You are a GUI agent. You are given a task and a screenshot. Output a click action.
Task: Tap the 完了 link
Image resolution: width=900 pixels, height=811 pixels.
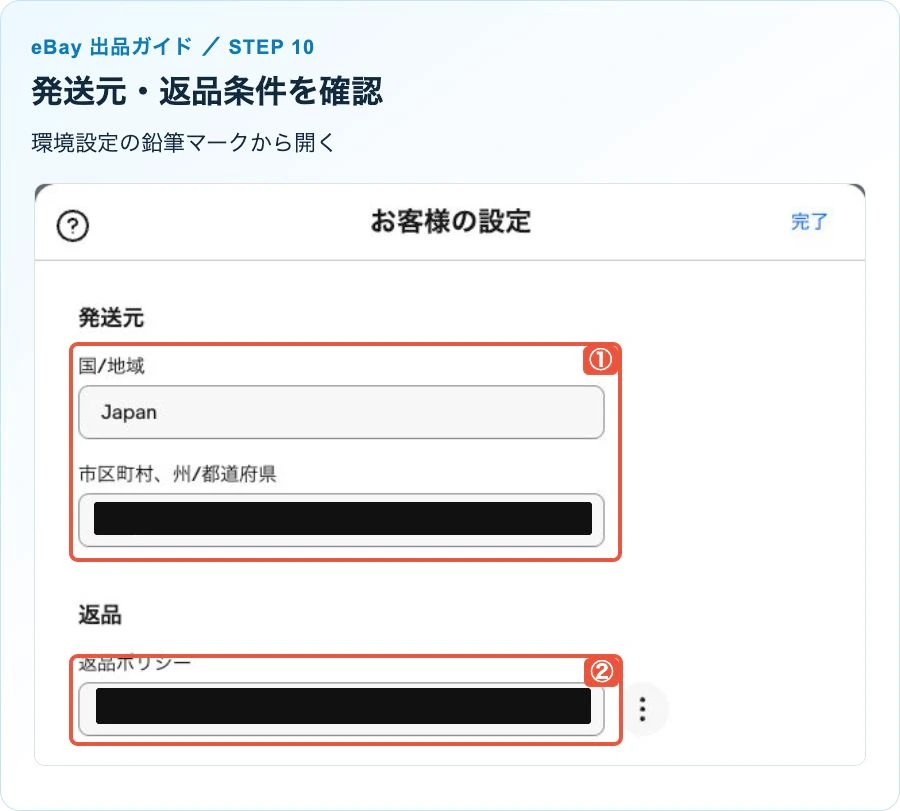point(809,222)
